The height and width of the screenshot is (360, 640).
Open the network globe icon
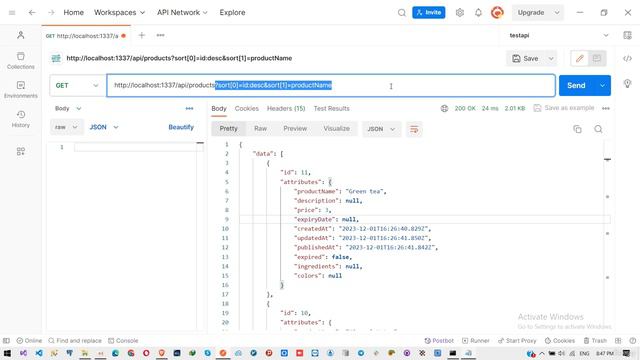pyautogui.click(x=444, y=109)
